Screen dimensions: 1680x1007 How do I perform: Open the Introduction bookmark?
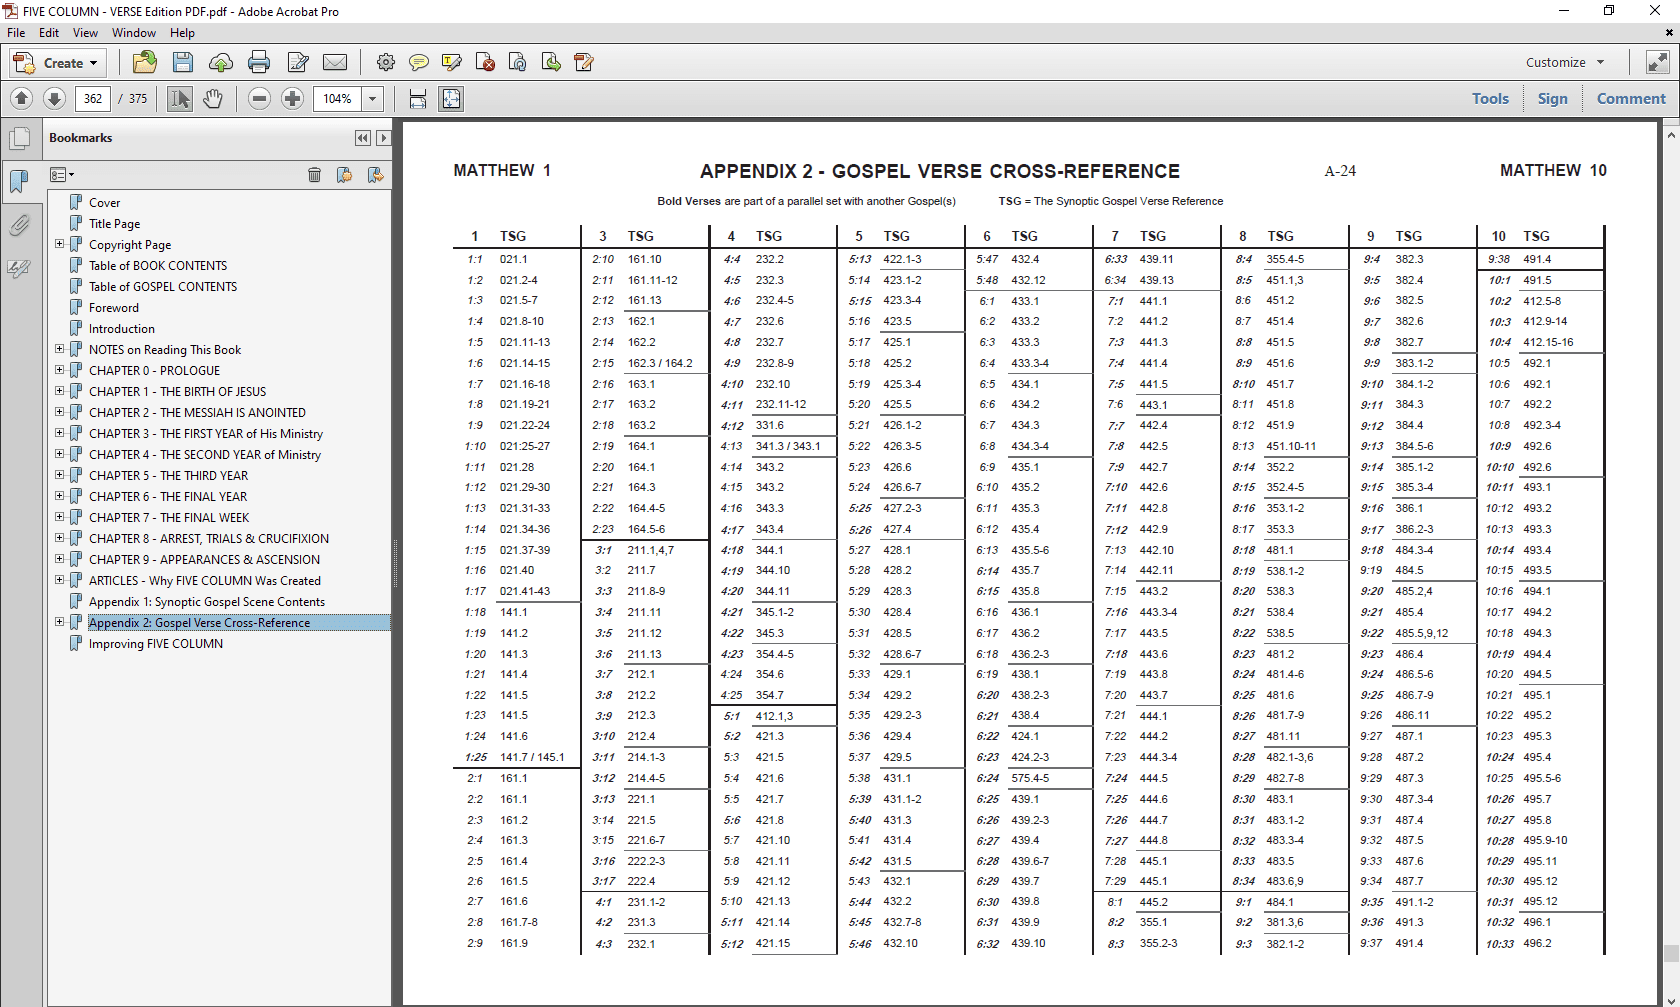(x=122, y=329)
